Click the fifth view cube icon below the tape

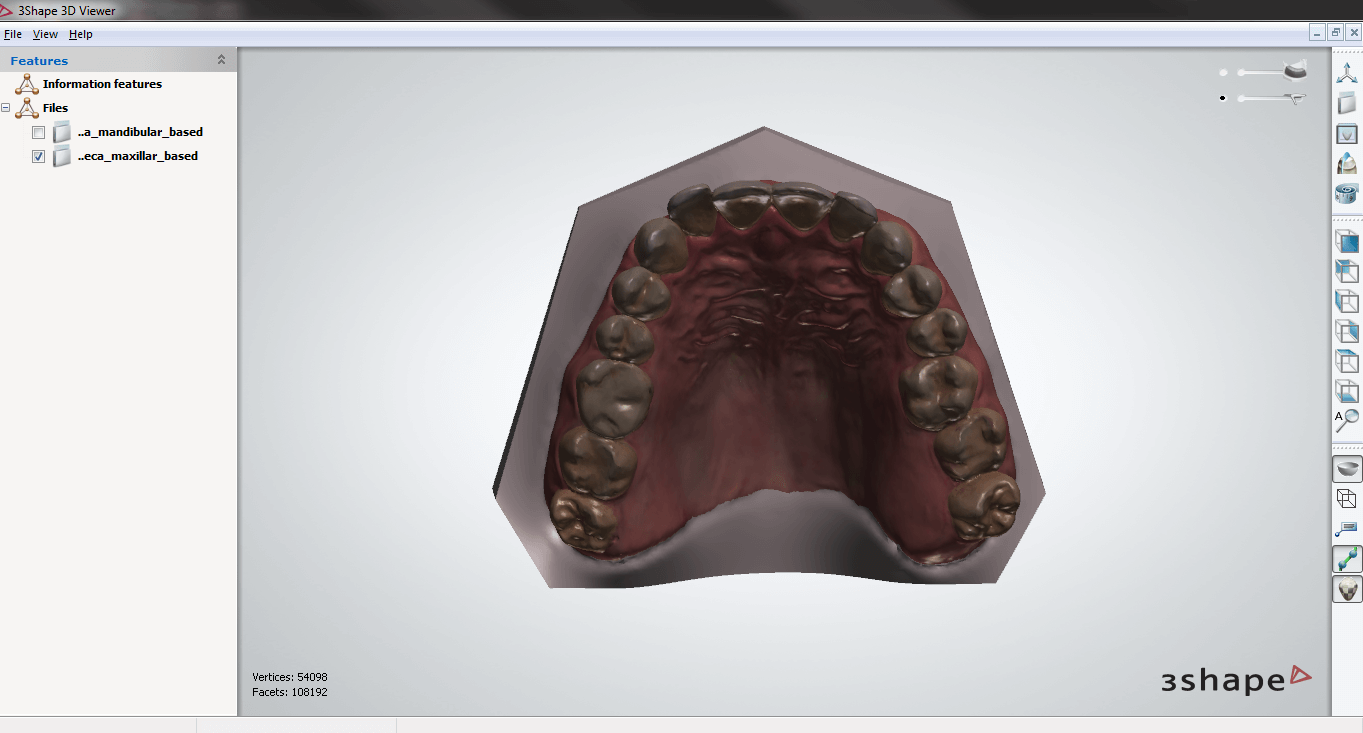click(1347, 361)
